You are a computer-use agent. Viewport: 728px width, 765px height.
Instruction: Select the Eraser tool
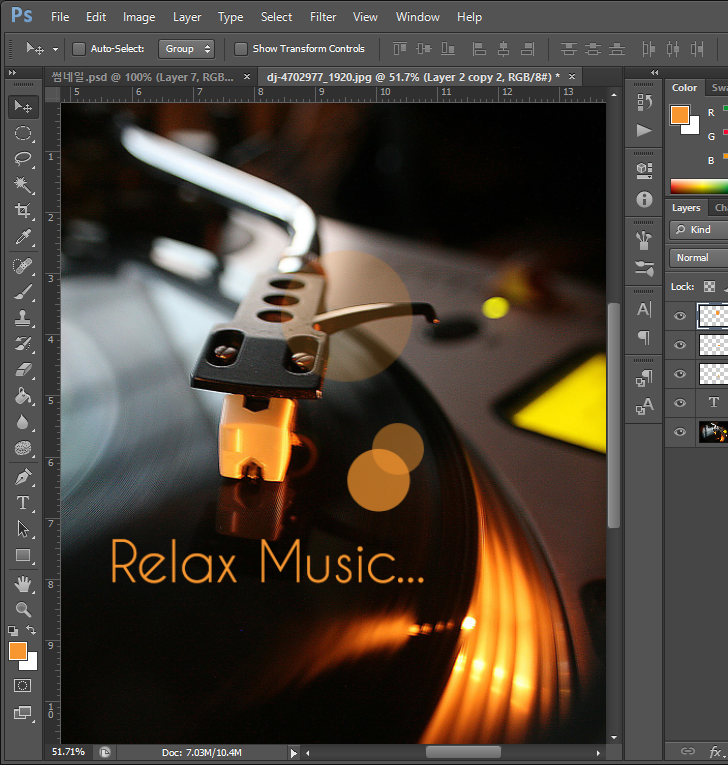22,370
